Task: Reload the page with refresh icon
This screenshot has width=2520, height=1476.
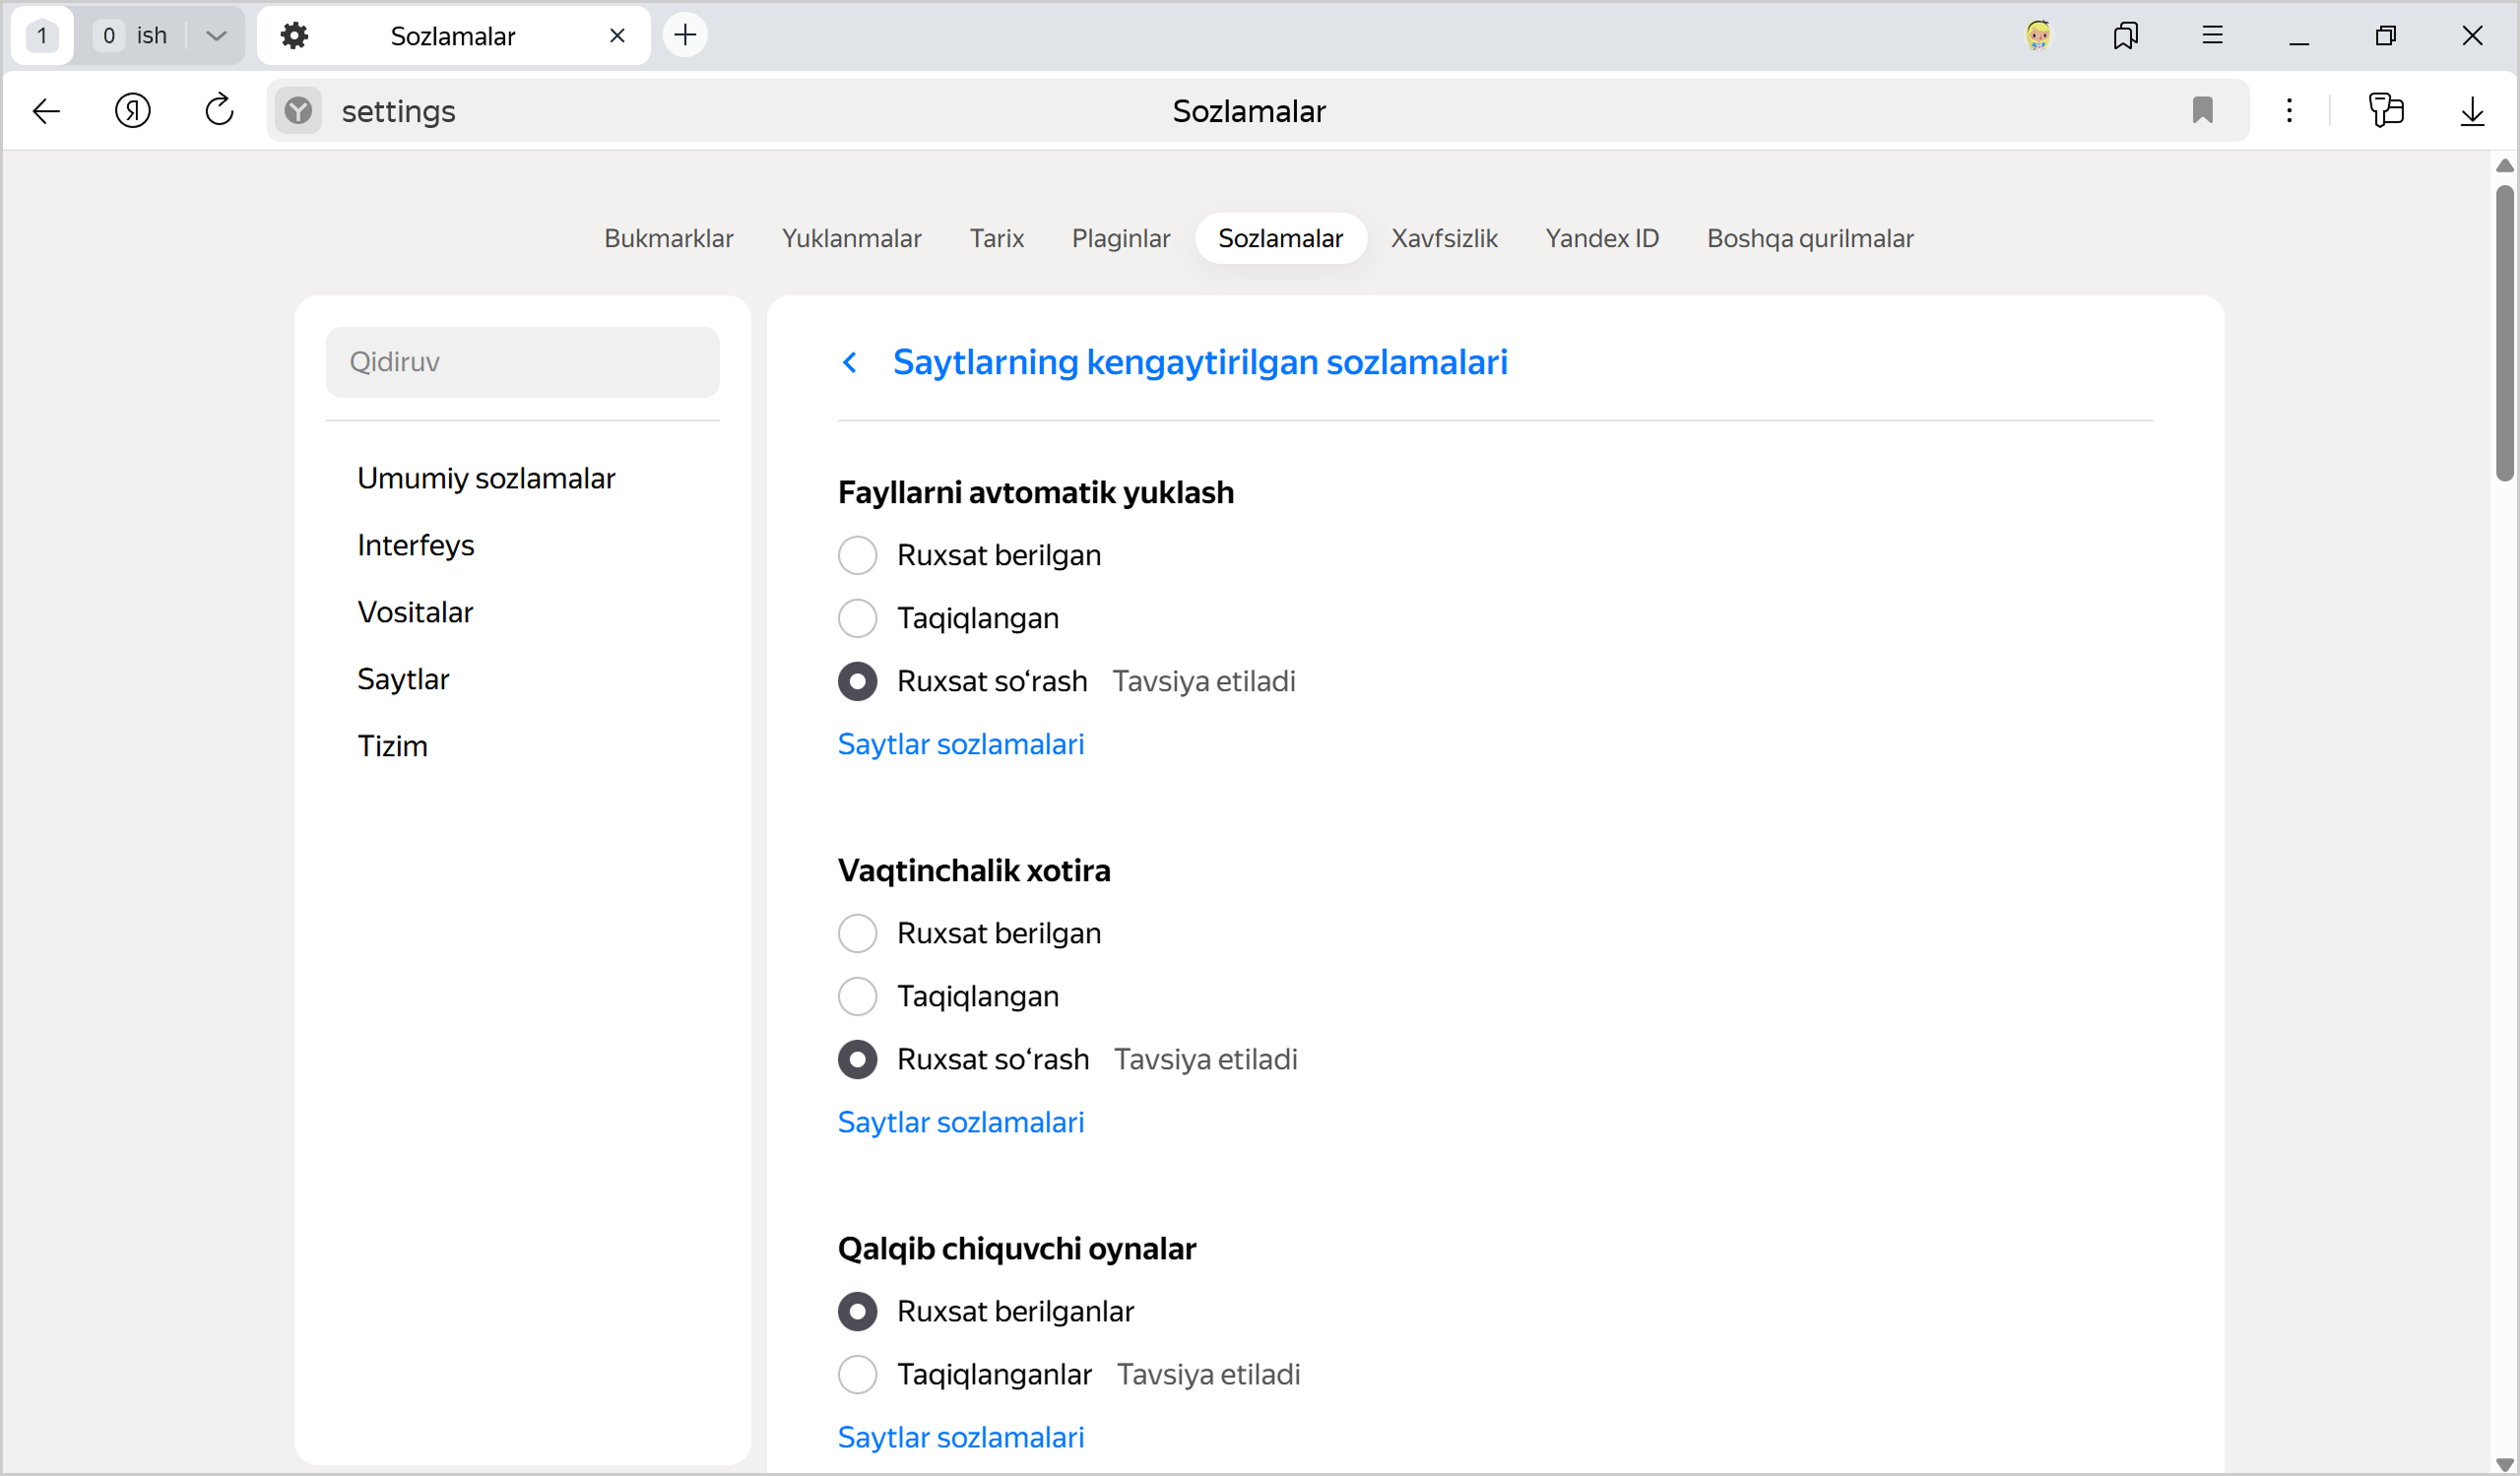Action: (219, 111)
